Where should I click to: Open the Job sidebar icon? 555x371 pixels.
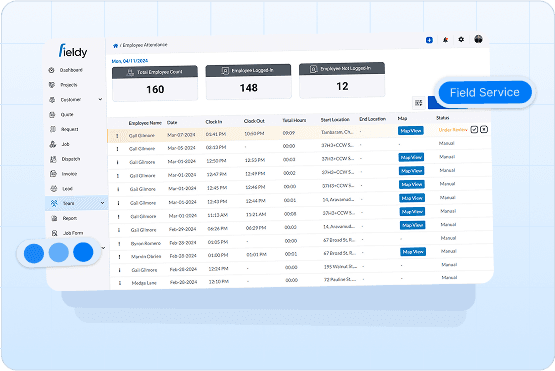point(53,144)
